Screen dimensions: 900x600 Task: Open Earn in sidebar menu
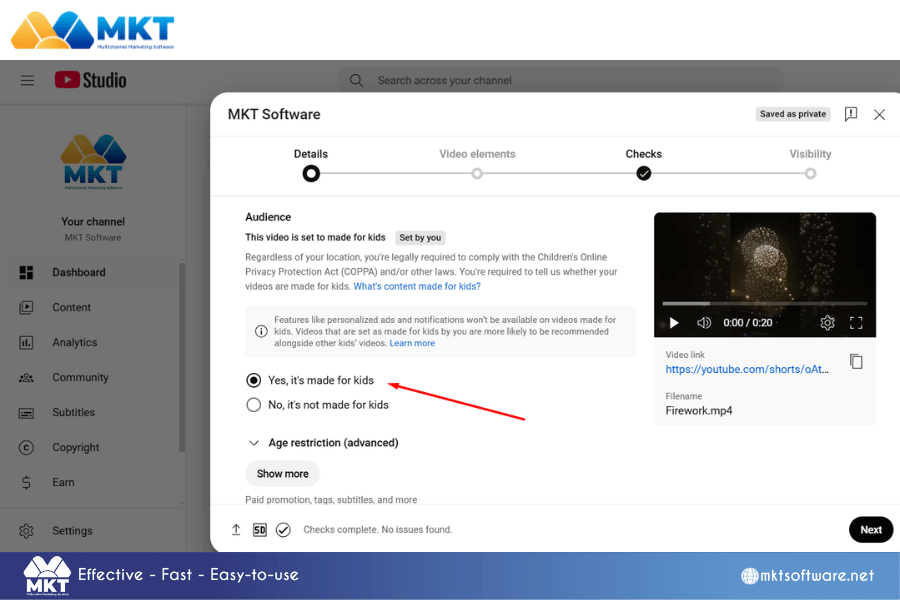tap(92, 482)
